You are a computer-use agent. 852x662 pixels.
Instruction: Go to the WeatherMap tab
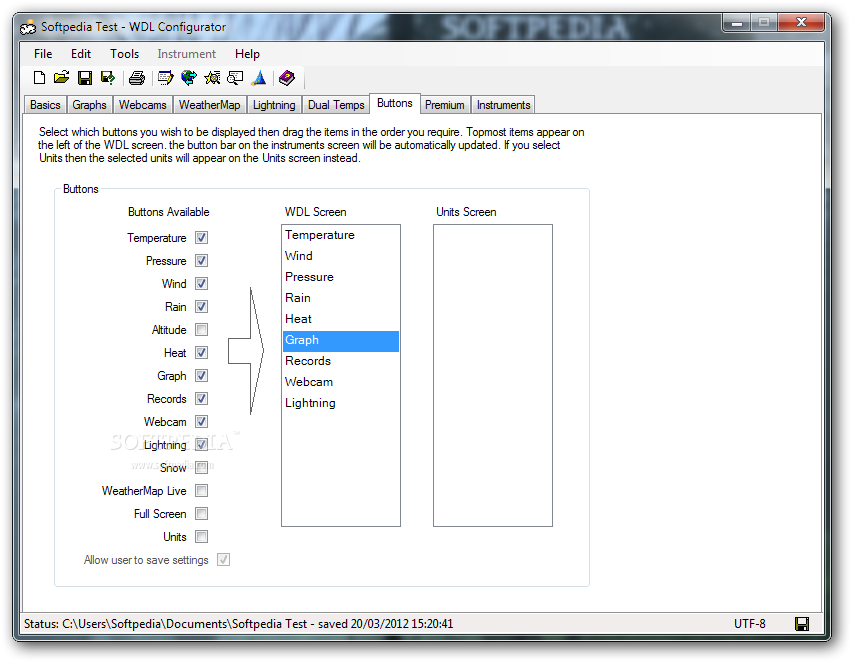click(209, 105)
